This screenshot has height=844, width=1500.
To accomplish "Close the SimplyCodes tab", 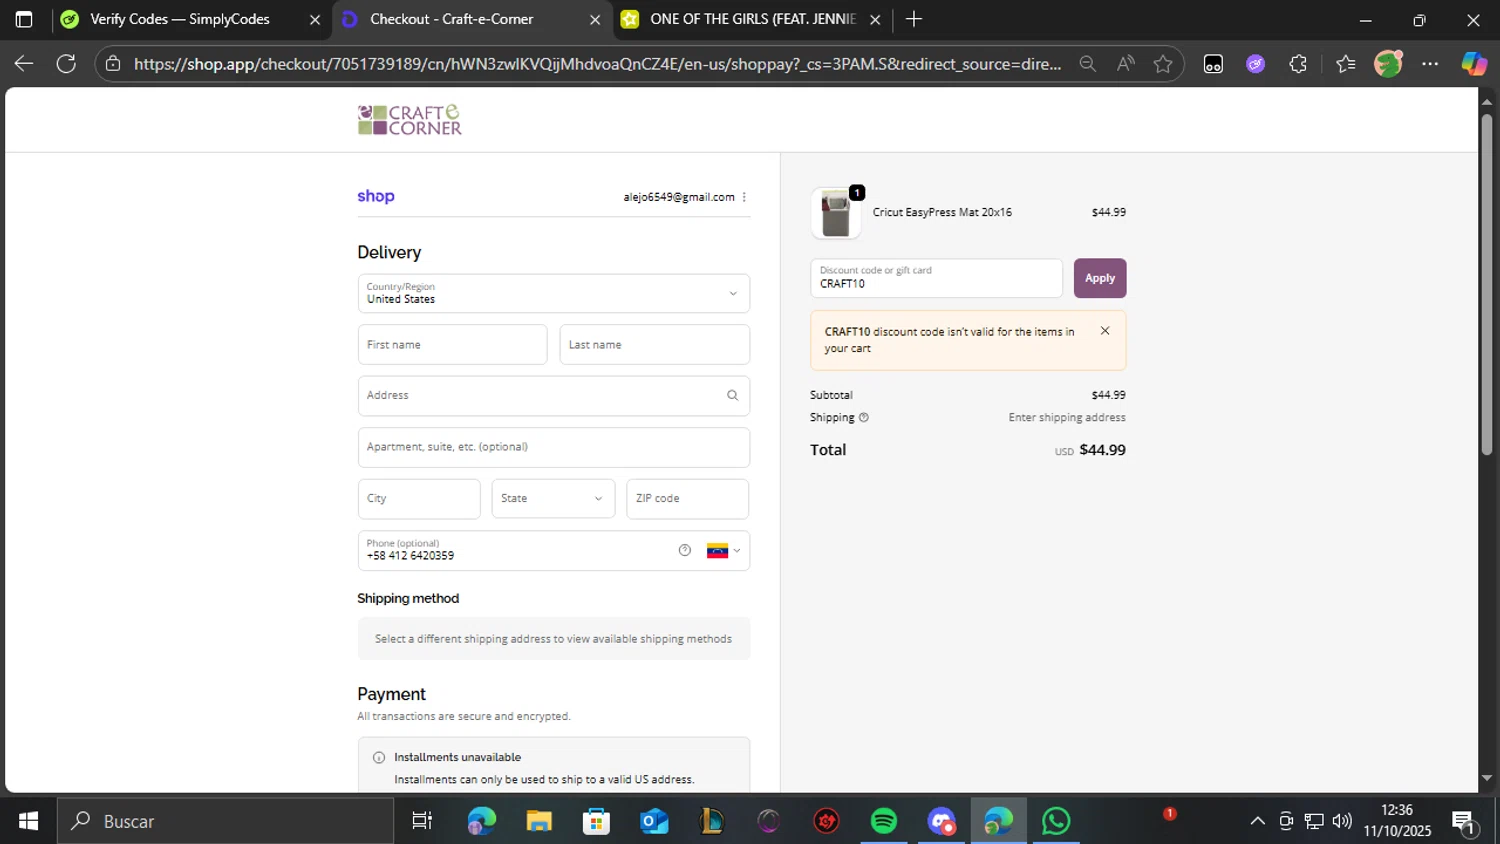I will (314, 19).
